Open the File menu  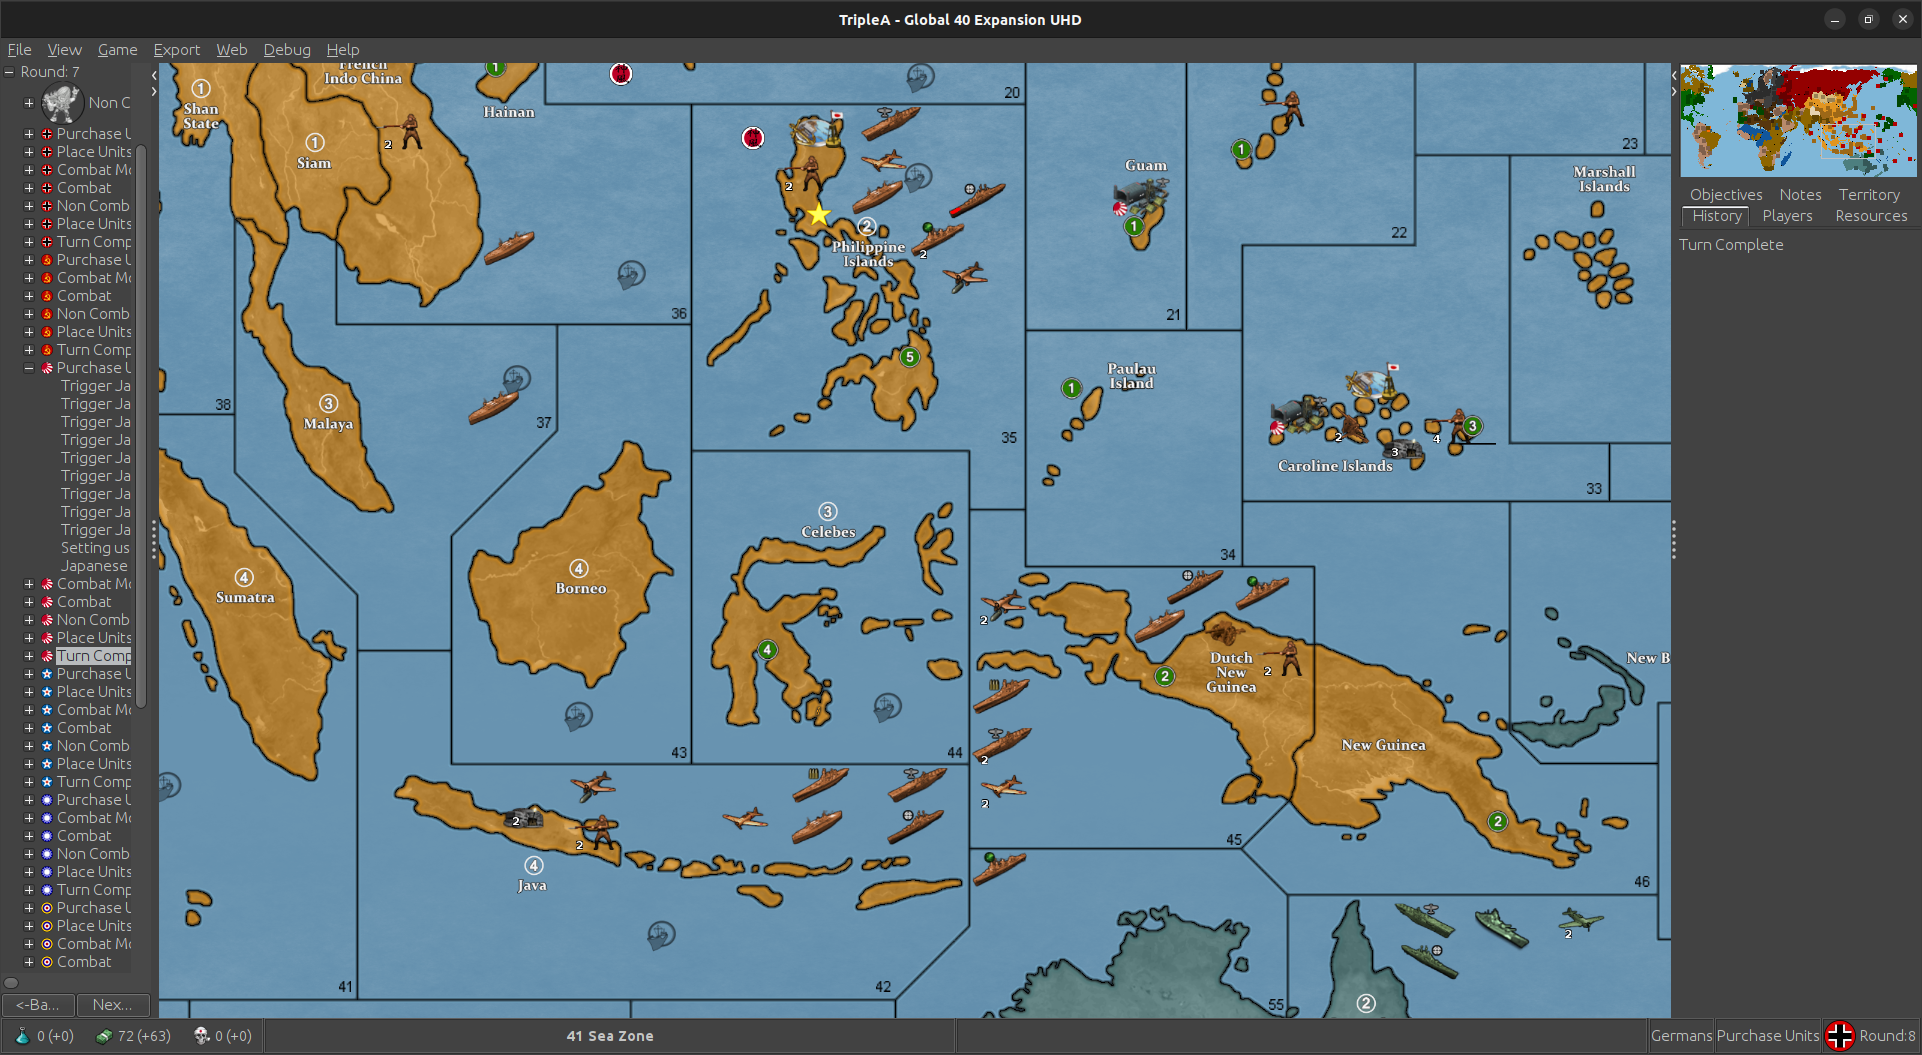pos(19,49)
